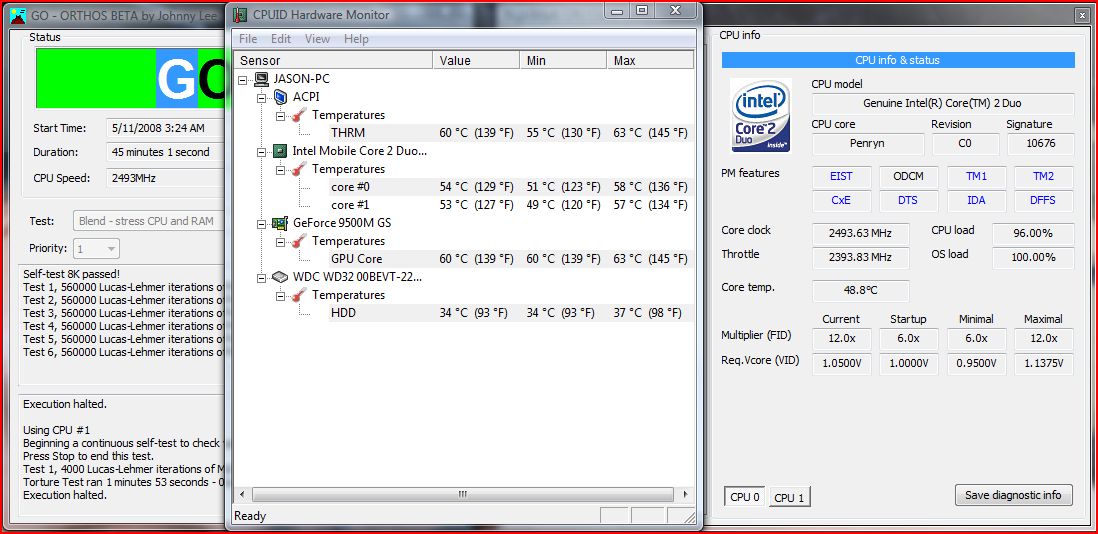
Task: Click the Intel Mobile Core 2 Duo chip icon
Action: (280, 150)
